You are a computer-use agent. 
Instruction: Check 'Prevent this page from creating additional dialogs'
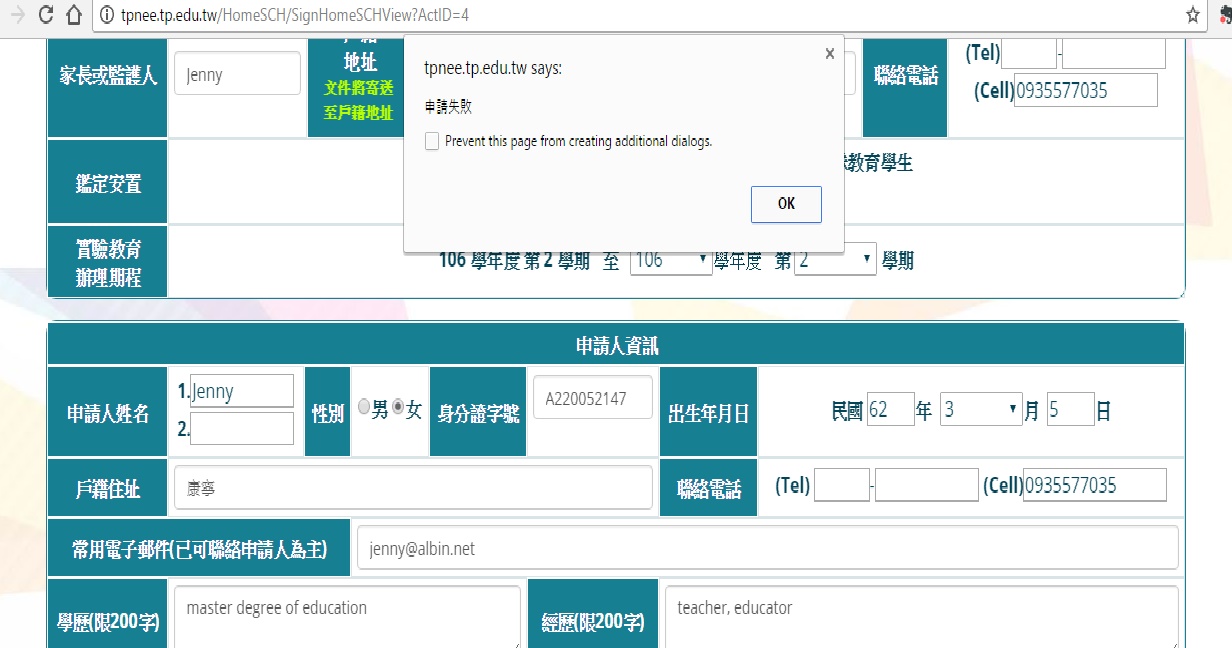point(432,141)
